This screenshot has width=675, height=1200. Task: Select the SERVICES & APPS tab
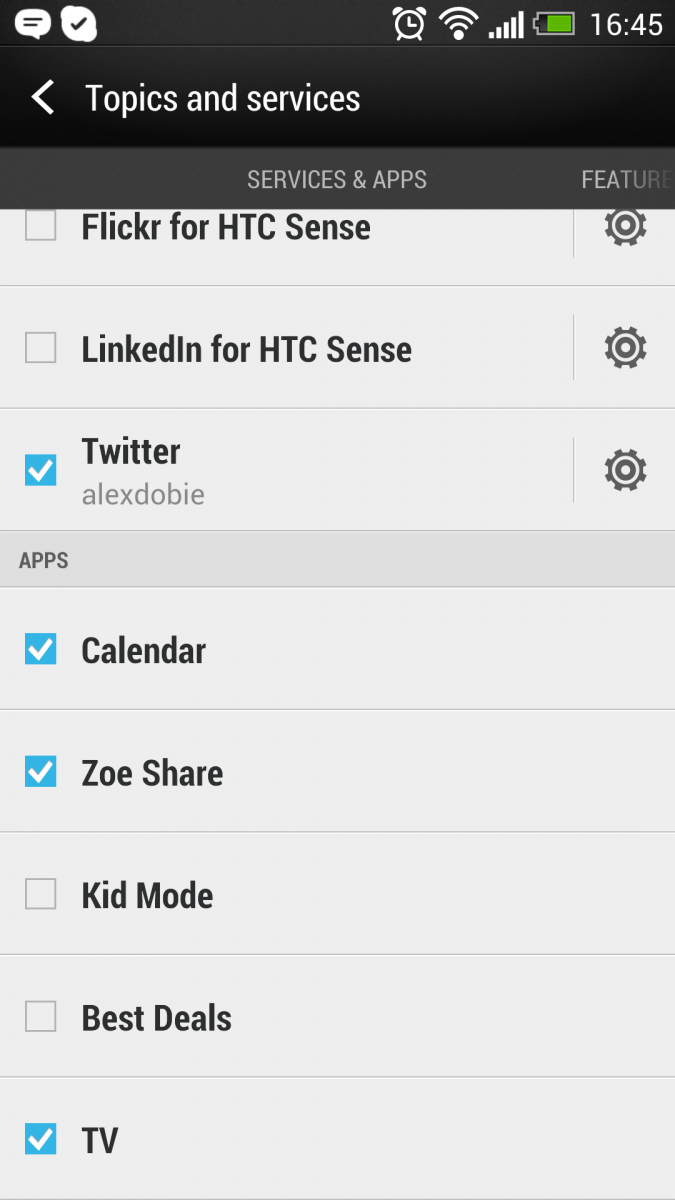(337, 180)
